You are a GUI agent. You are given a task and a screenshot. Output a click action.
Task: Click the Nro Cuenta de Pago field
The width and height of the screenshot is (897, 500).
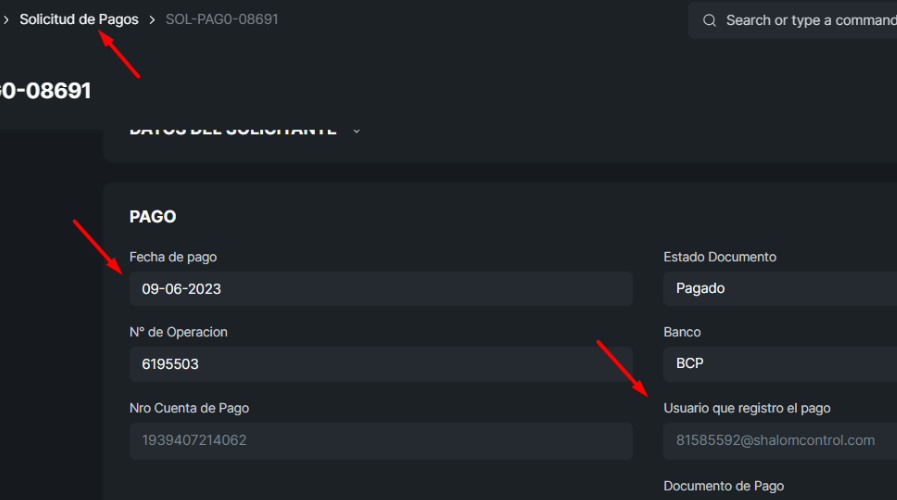pos(381,441)
